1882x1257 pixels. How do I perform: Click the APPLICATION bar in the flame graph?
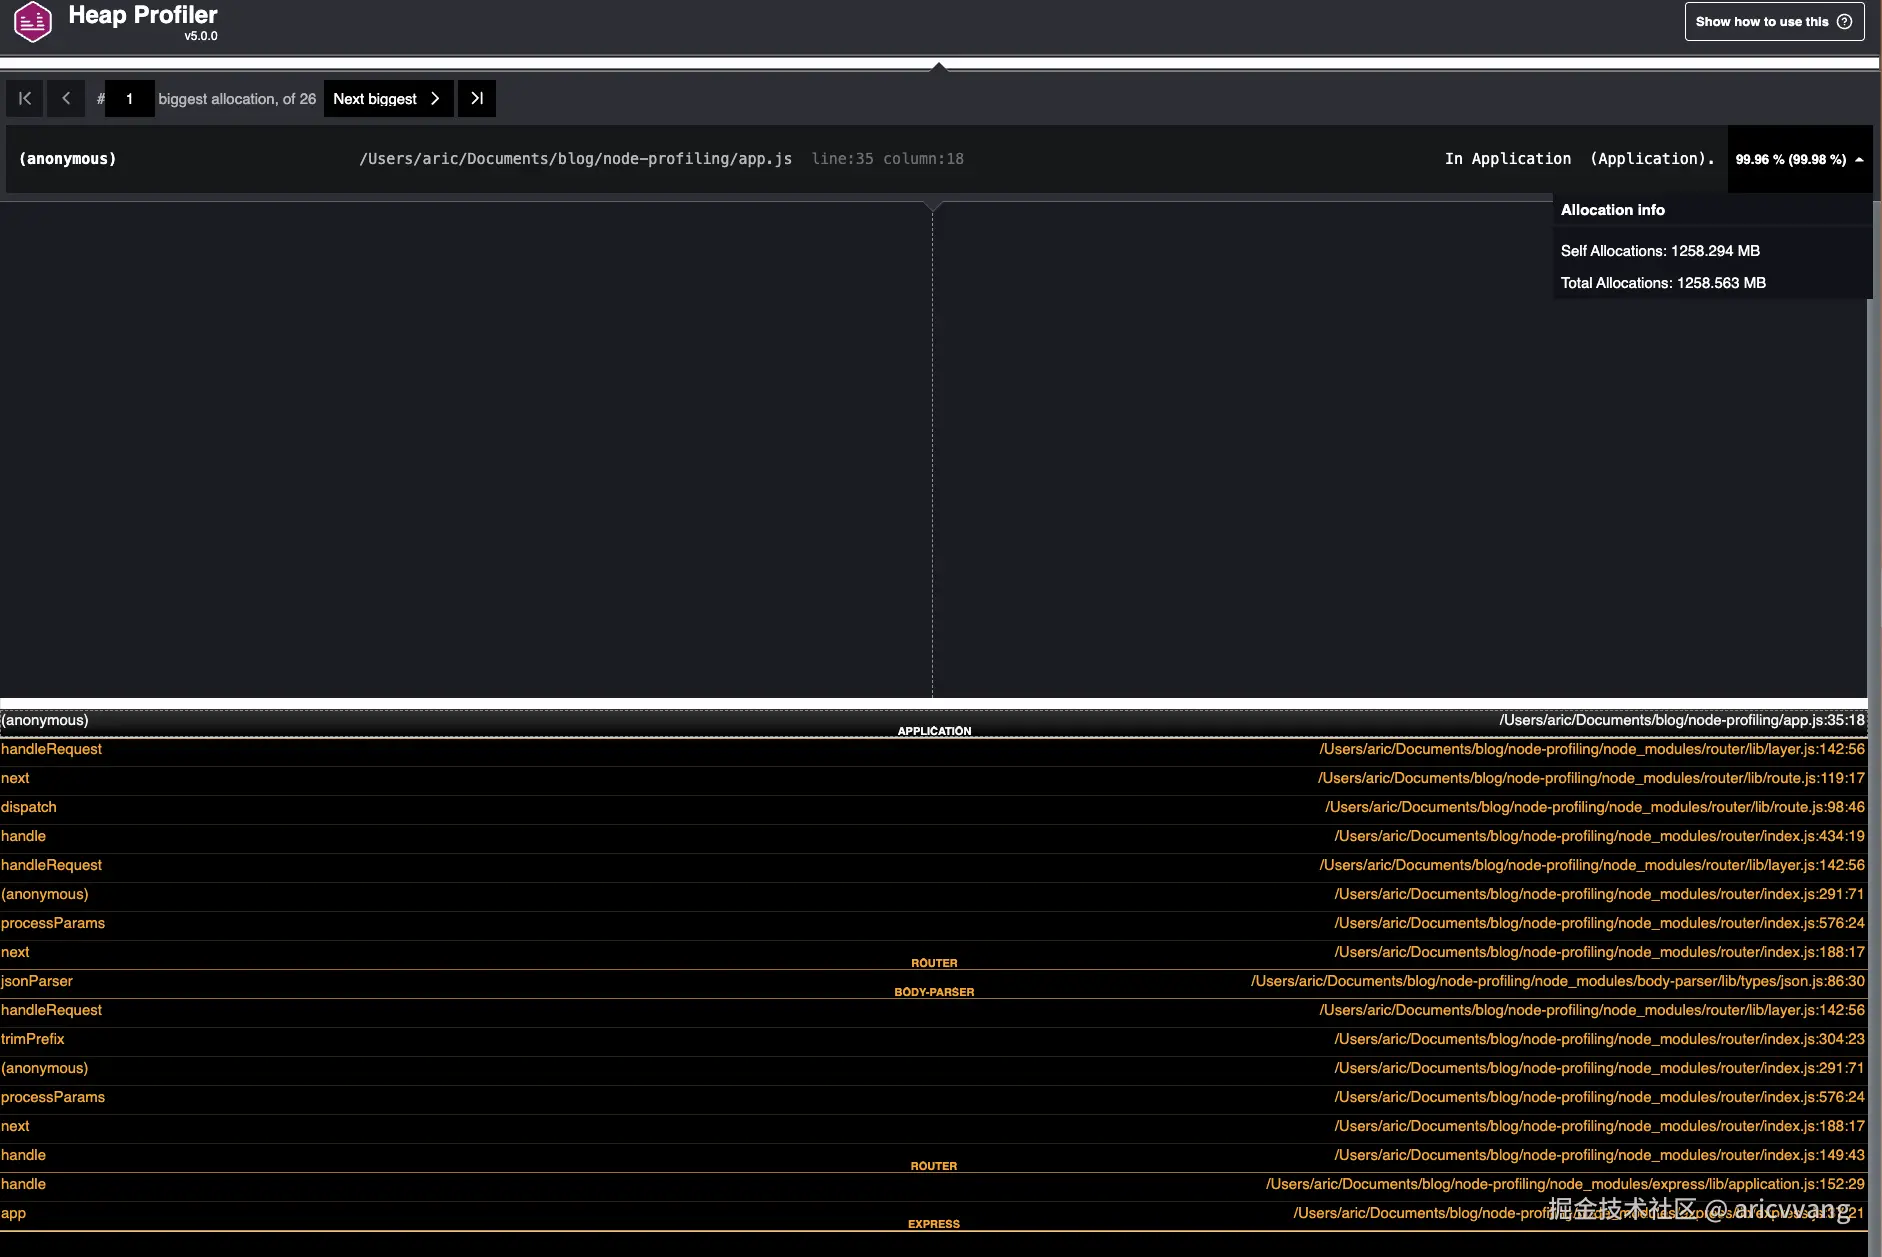tap(934, 729)
